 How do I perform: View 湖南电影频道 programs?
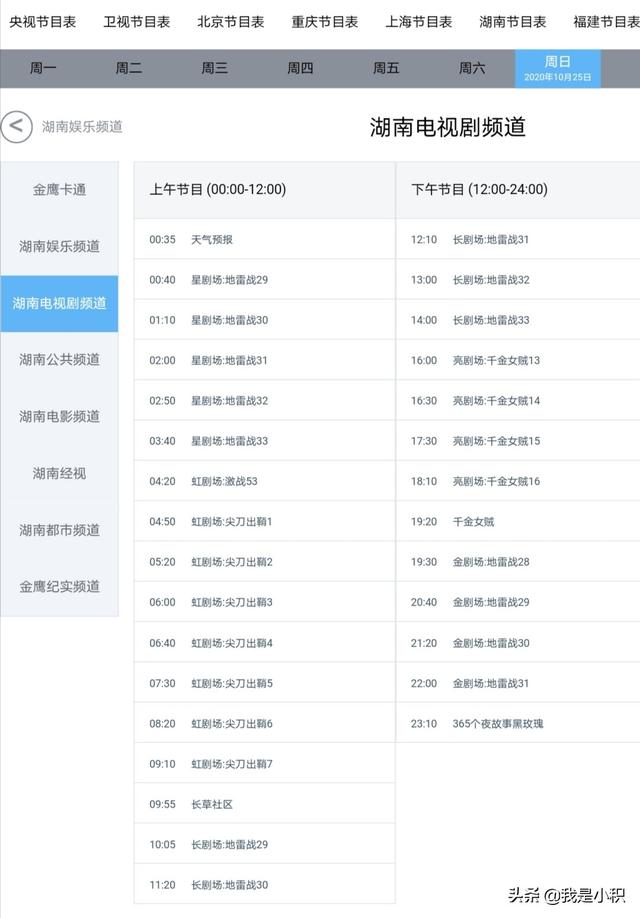(59, 417)
